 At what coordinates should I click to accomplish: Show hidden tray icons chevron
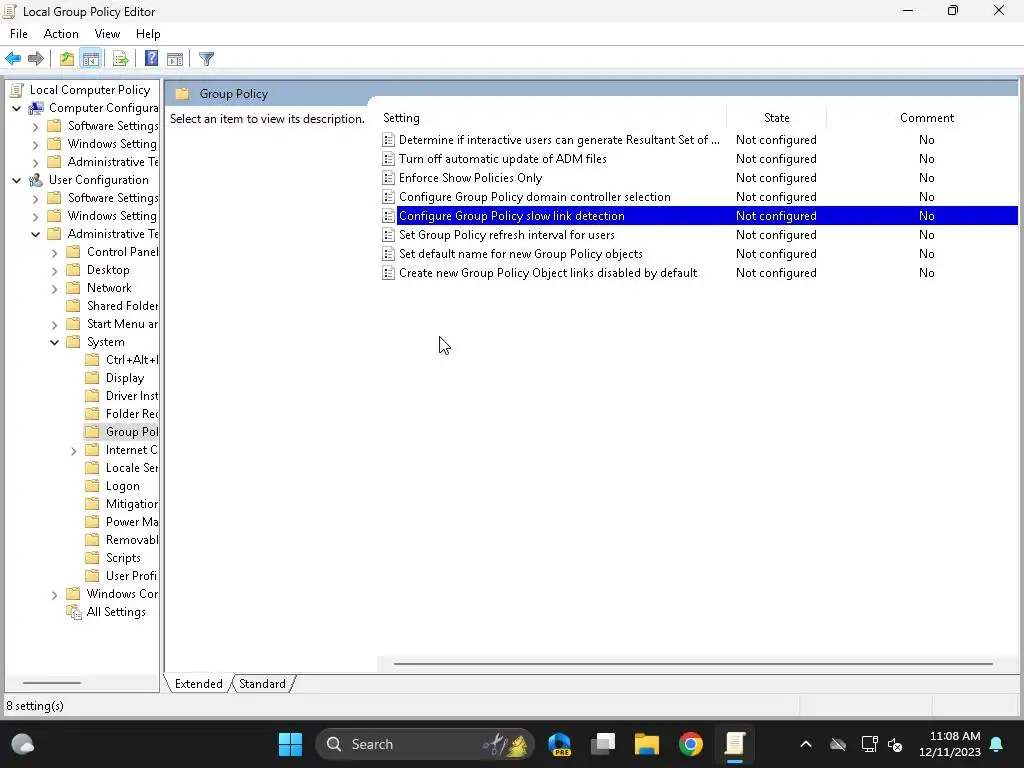click(x=806, y=744)
